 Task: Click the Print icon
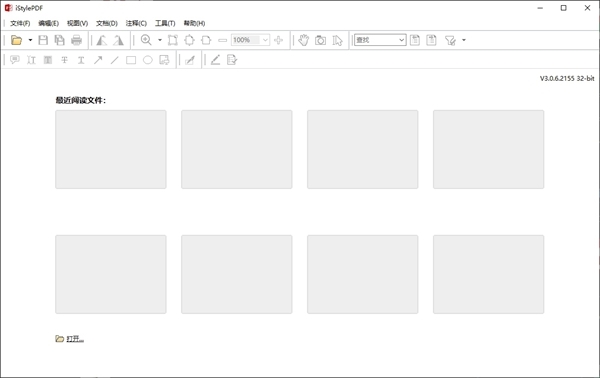77,40
